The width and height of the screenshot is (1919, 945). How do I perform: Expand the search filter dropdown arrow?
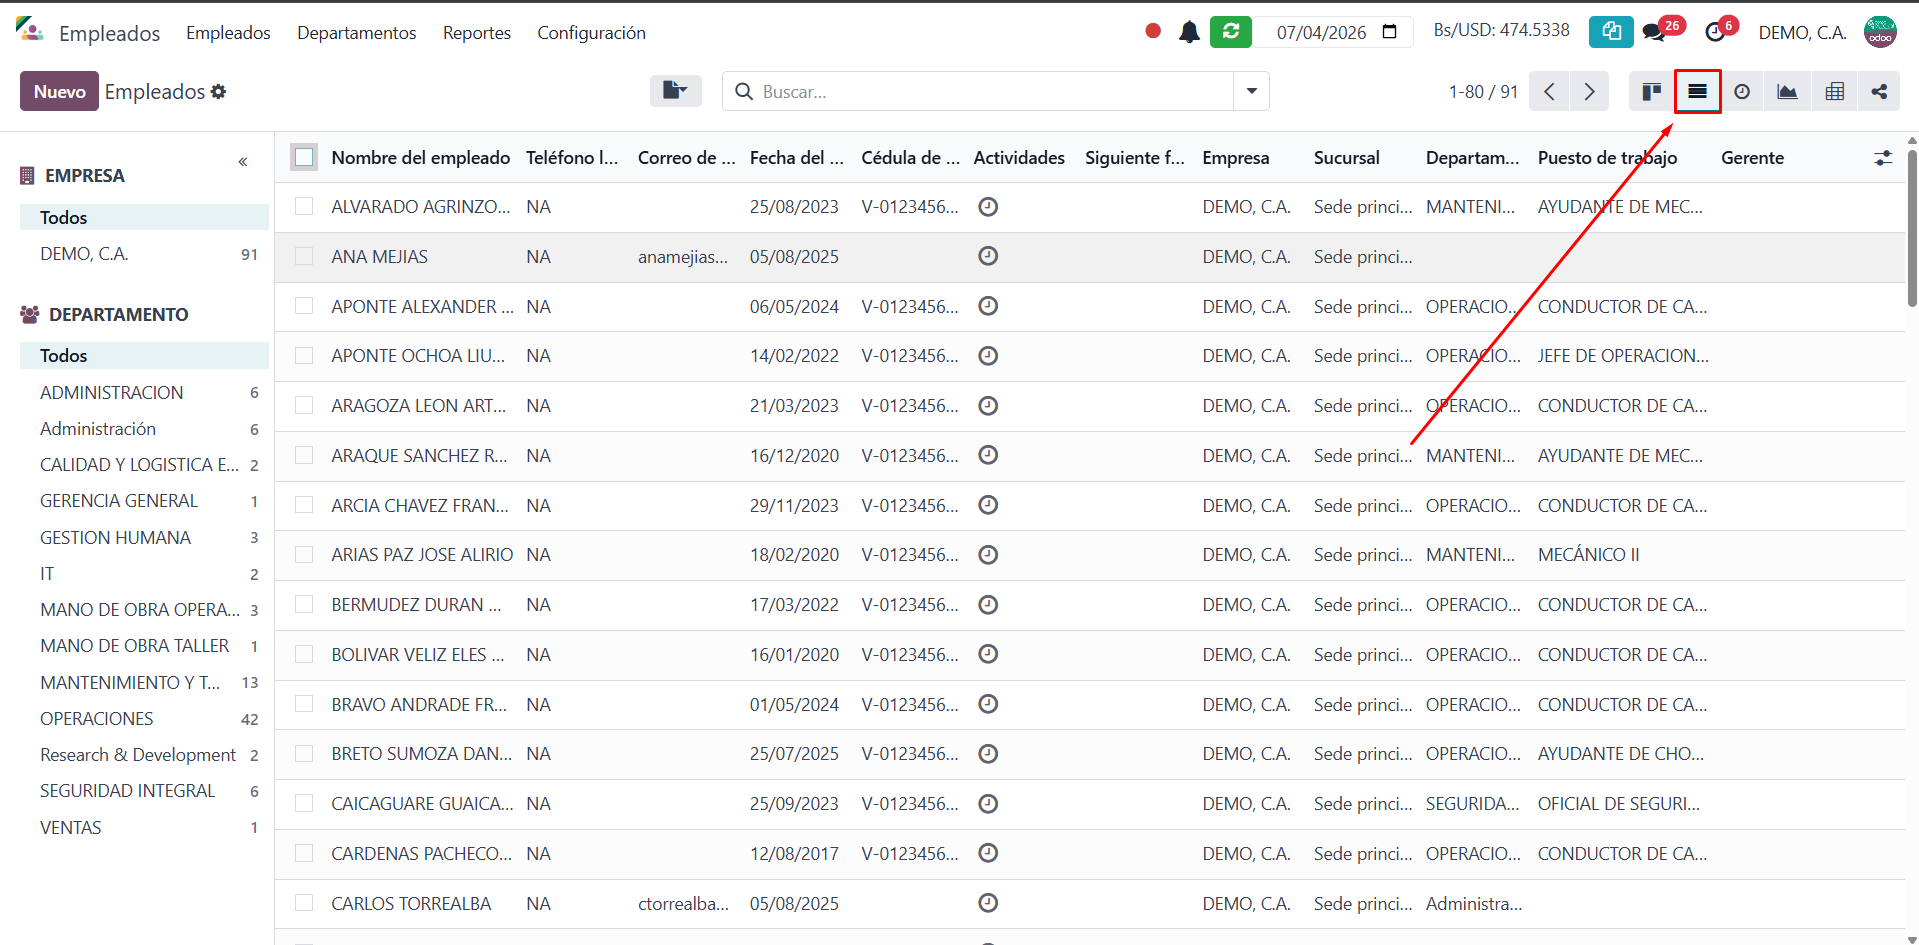1251,91
